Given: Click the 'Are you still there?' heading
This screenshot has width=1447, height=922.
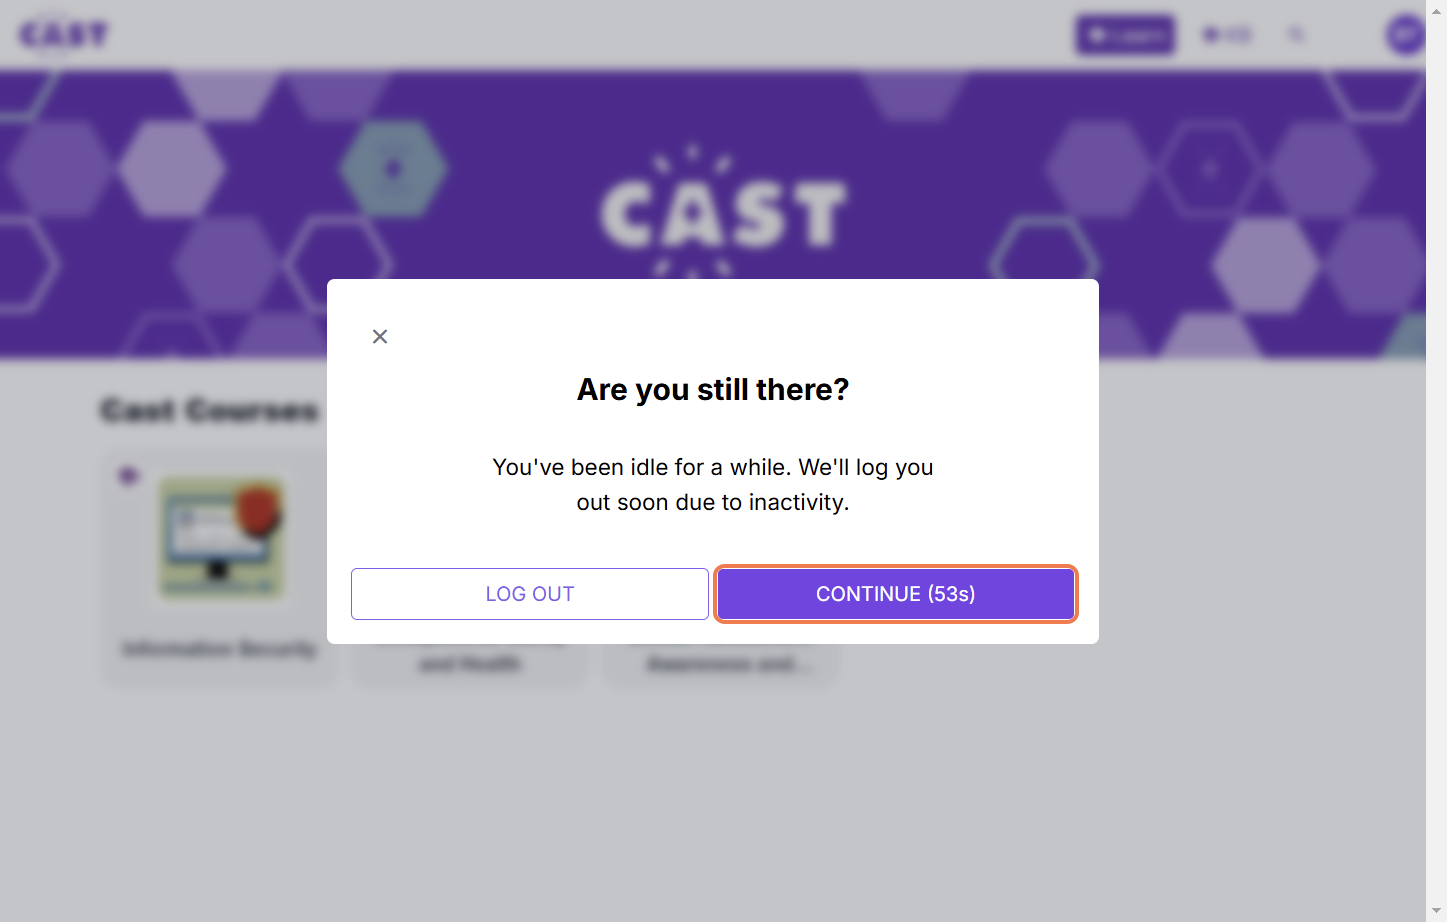Looking at the screenshot, I should 712,389.
